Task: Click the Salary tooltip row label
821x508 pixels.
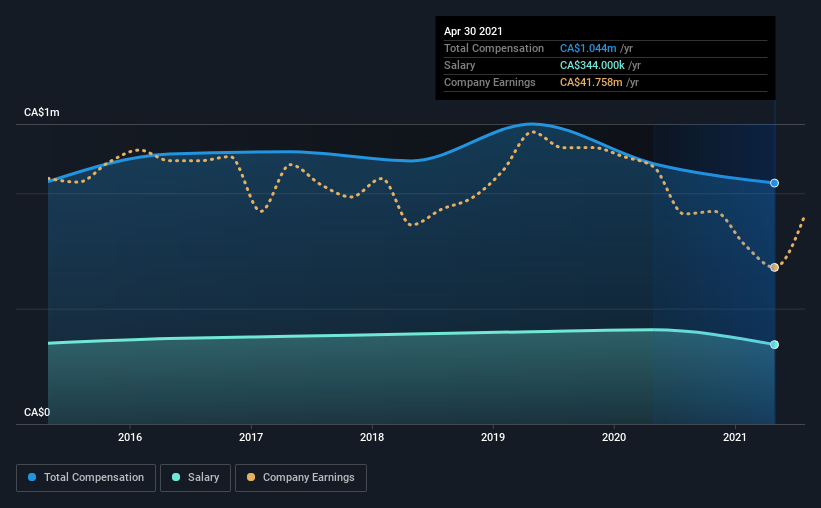Action: [460, 65]
